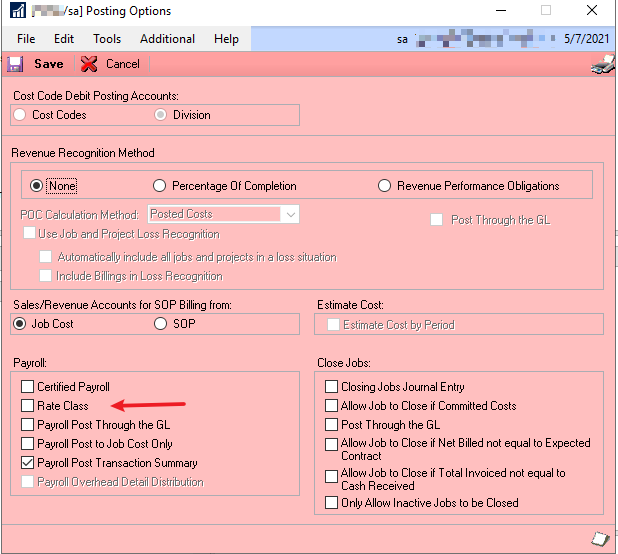
Task: Click the note icon at bottom right
Action: (600, 539)
